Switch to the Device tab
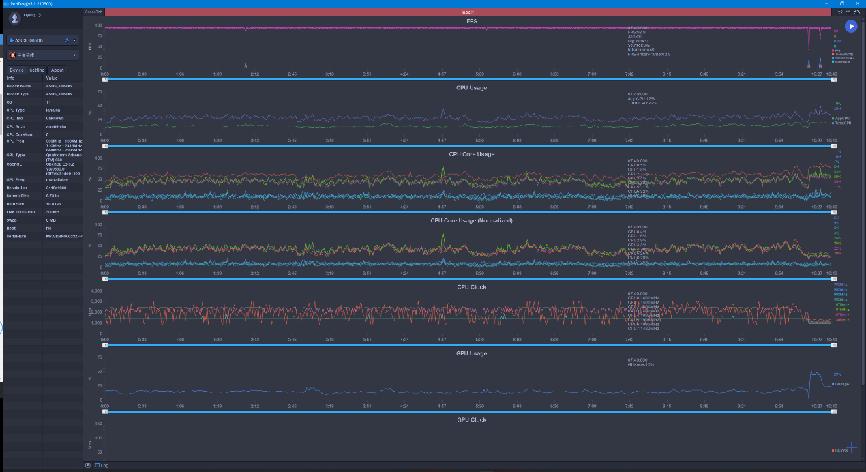 pyautogui.click(x=16, y=70)
